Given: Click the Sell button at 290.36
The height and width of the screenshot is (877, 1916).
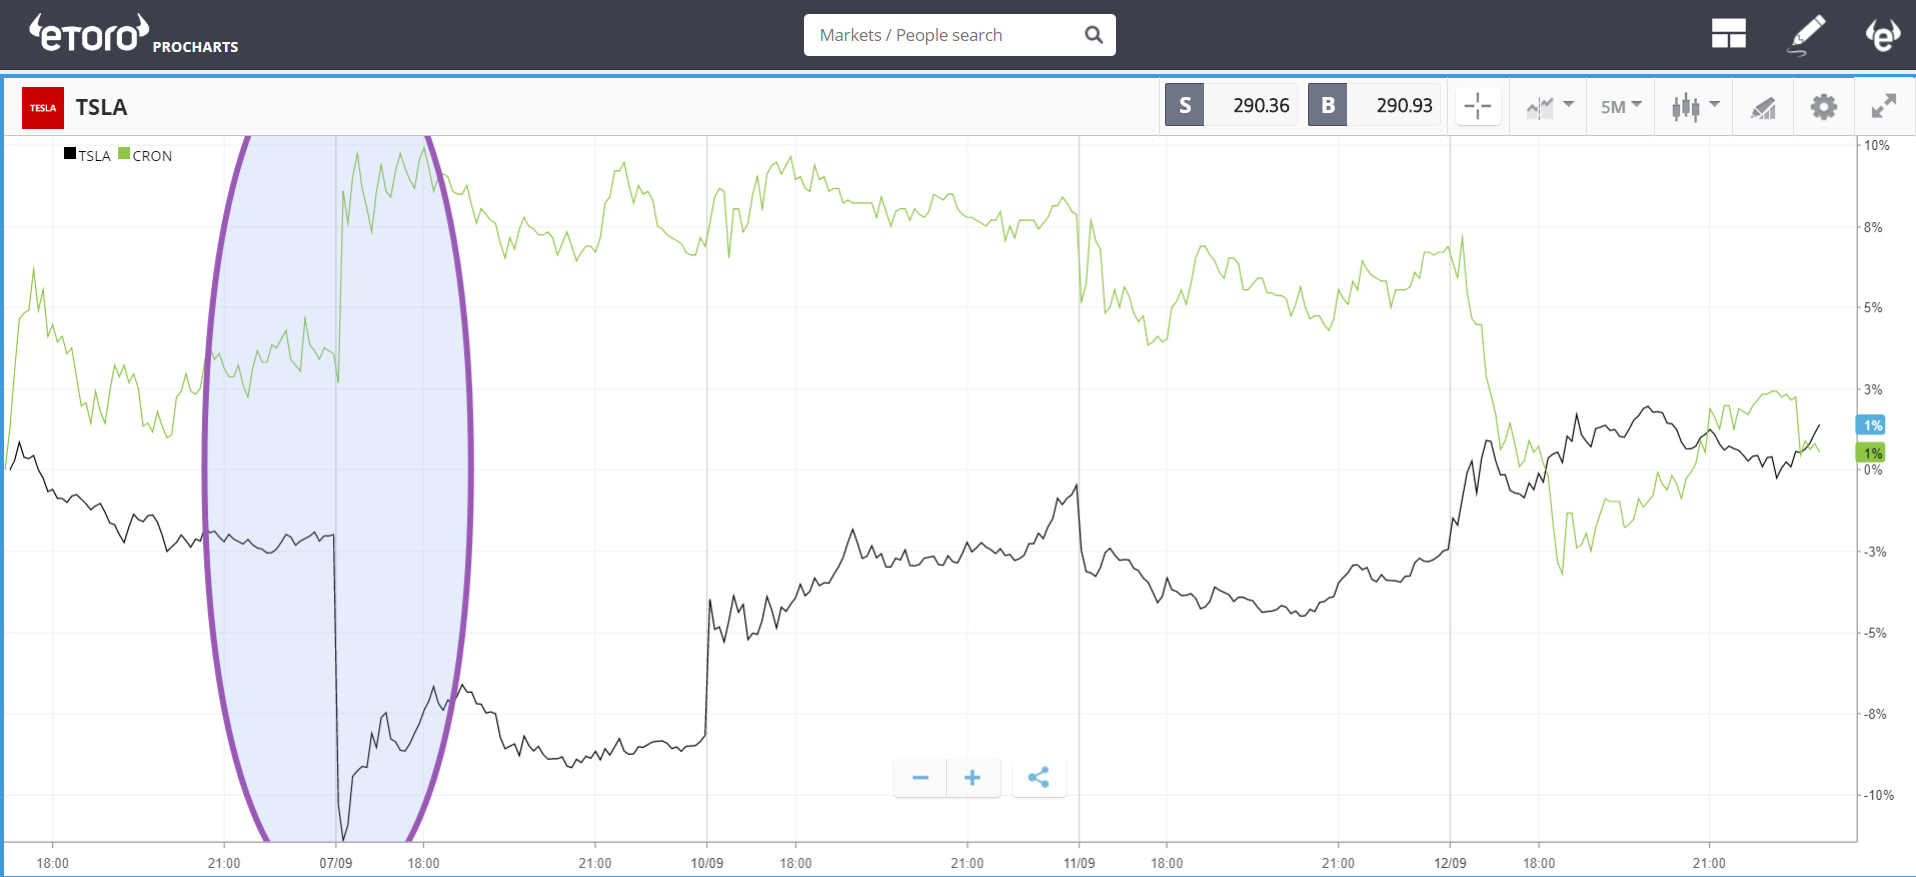Looking at the screenshot, I should 1231,105.
